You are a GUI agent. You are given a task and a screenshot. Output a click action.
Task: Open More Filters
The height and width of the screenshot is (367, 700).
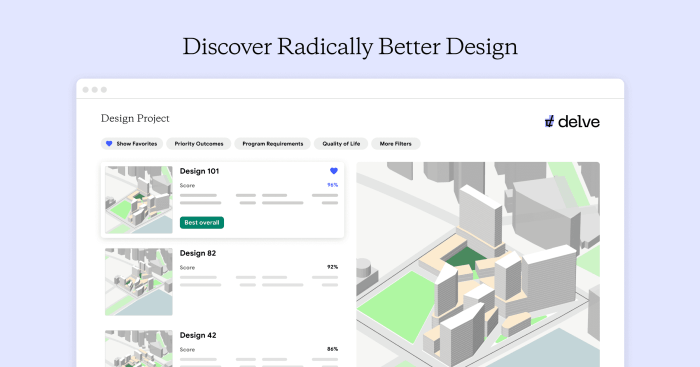pos(396,144)
